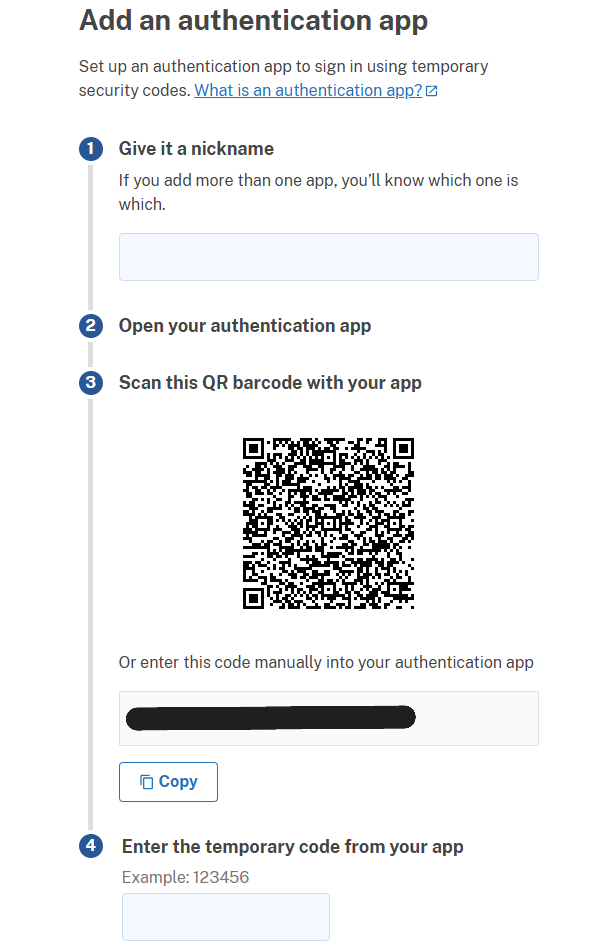Click the step 3 numbered circle icon

click(91, 382)
